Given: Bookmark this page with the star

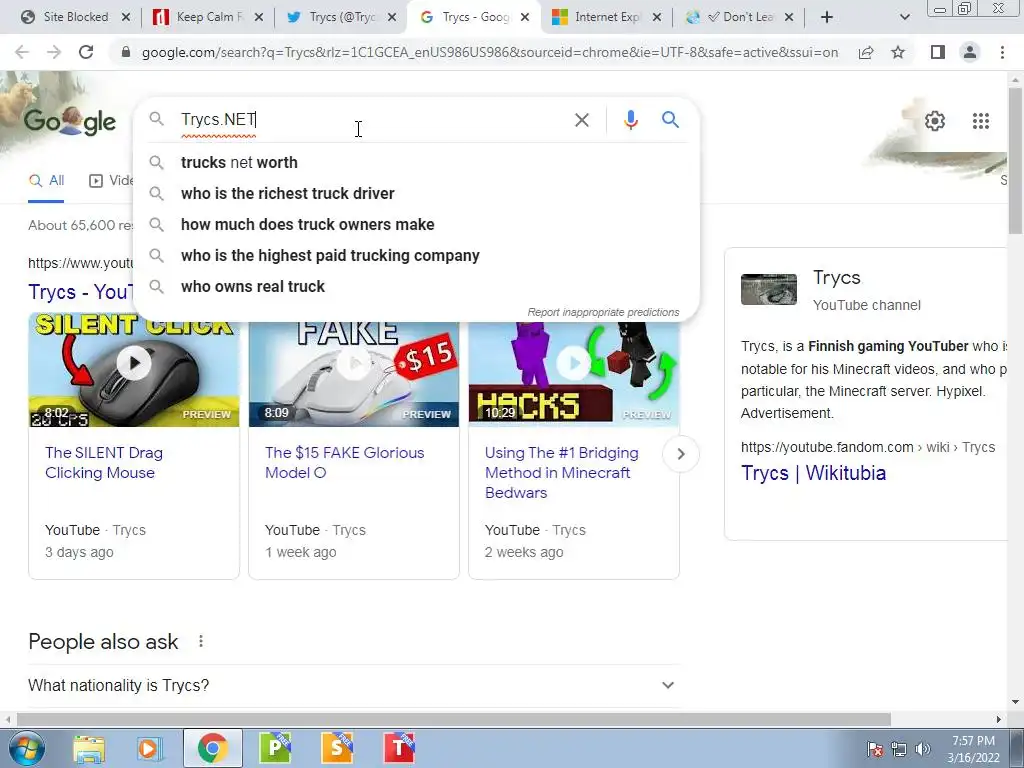Looking at the screenshot, I should point(898,52).
